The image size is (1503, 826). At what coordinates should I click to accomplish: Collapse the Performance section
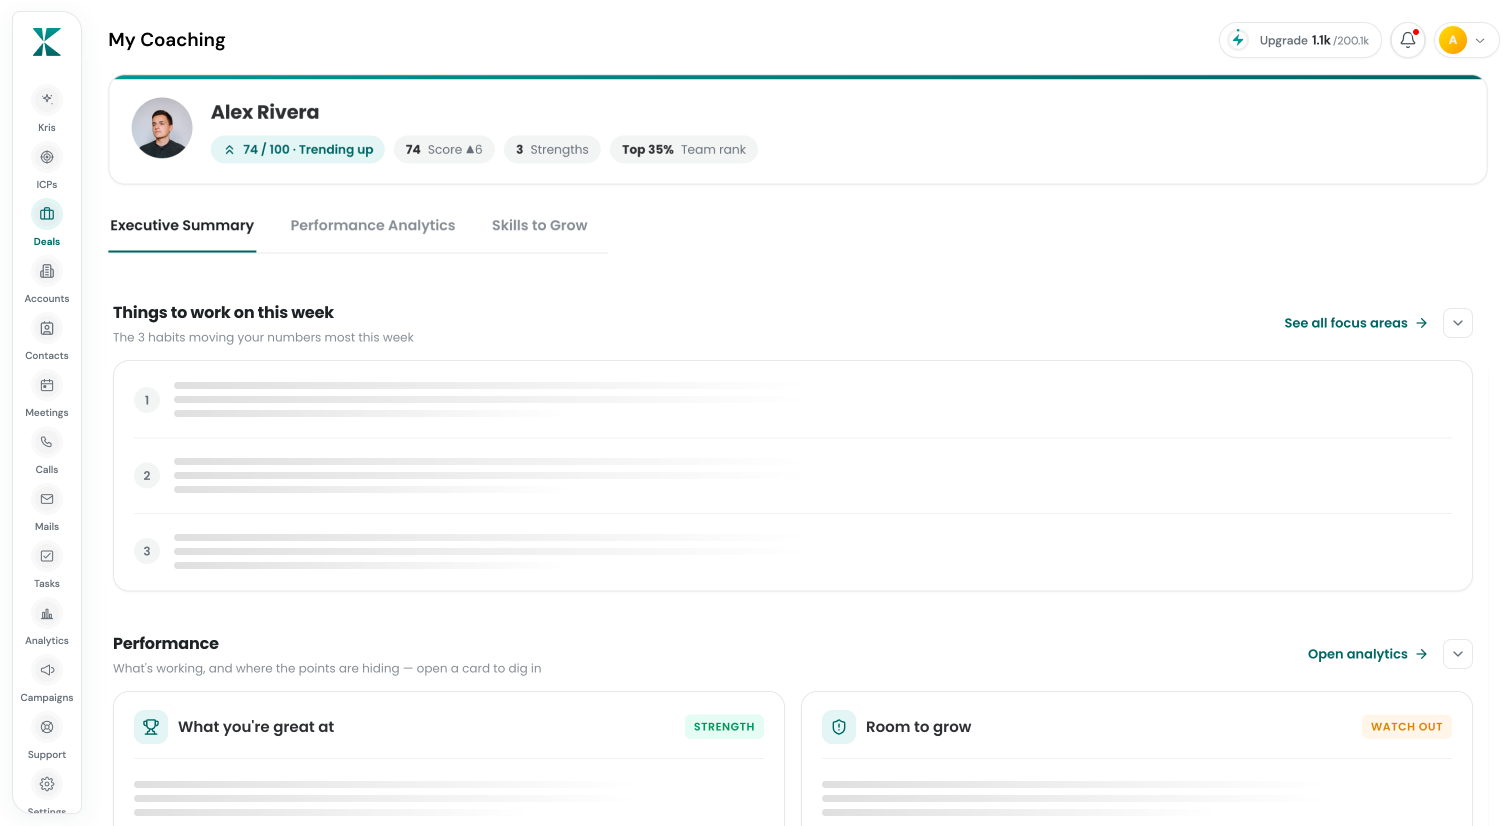tap(1458, 654)
